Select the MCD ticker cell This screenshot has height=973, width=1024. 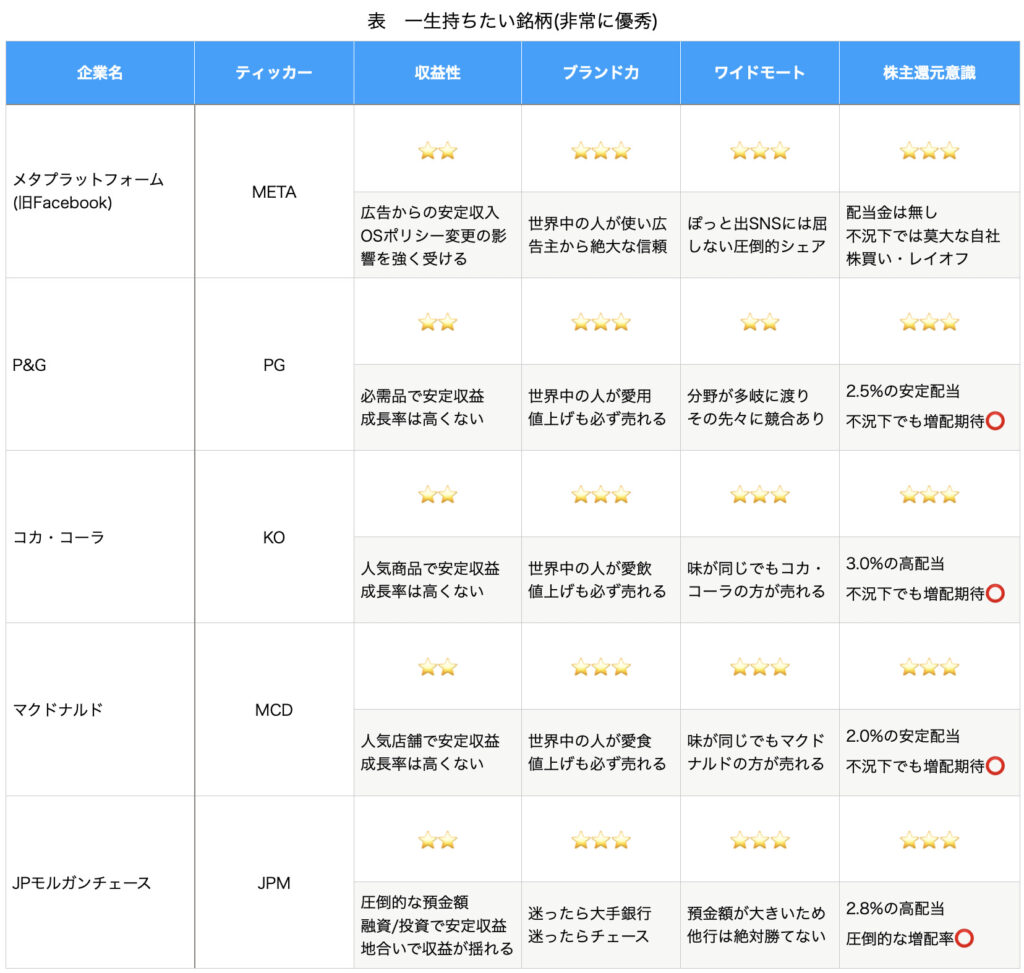tap(274, 709)
